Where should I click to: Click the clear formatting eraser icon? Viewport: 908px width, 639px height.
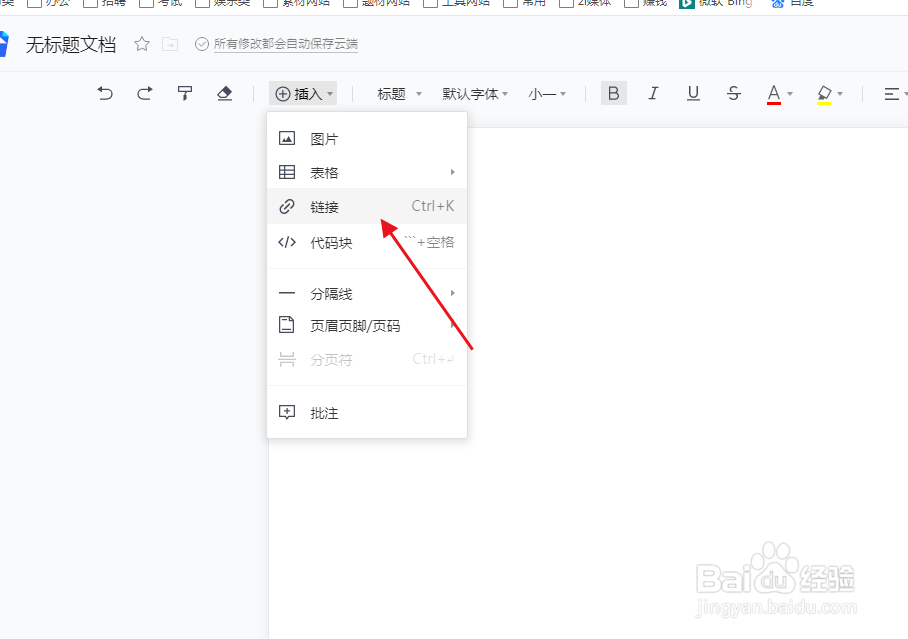tap(225, 93)
